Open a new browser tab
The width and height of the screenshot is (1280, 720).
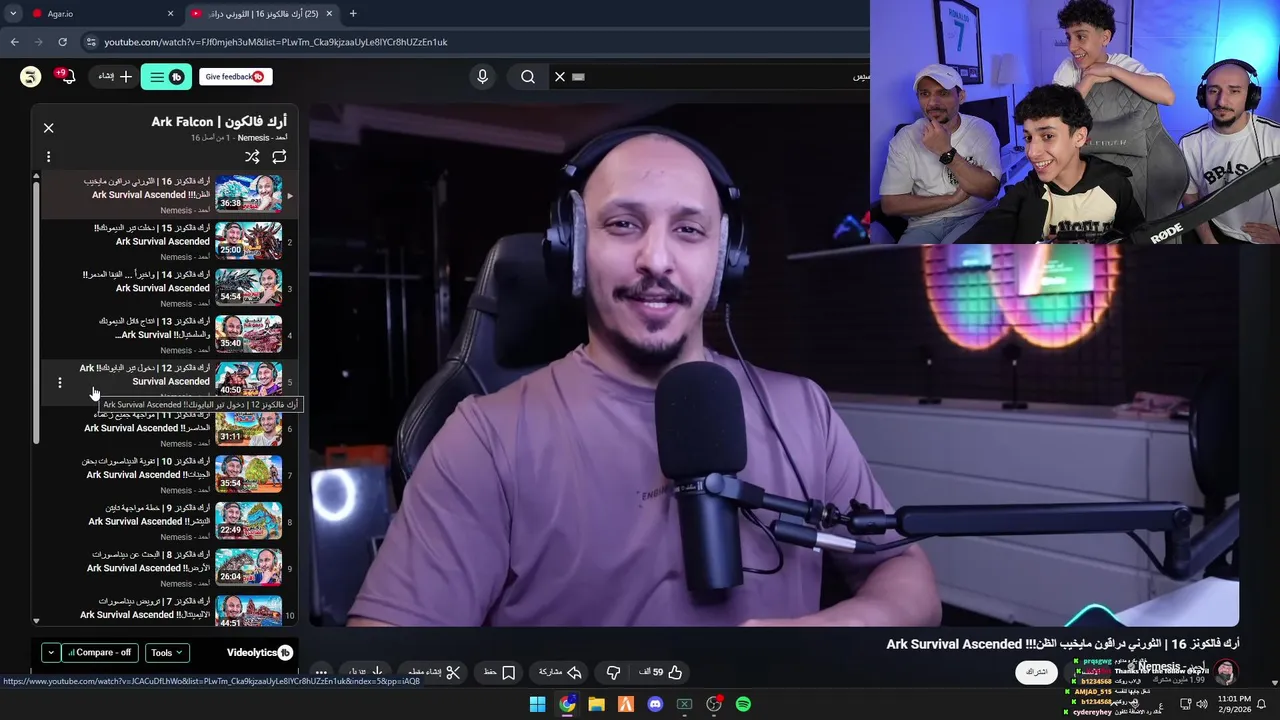point(353,13)
